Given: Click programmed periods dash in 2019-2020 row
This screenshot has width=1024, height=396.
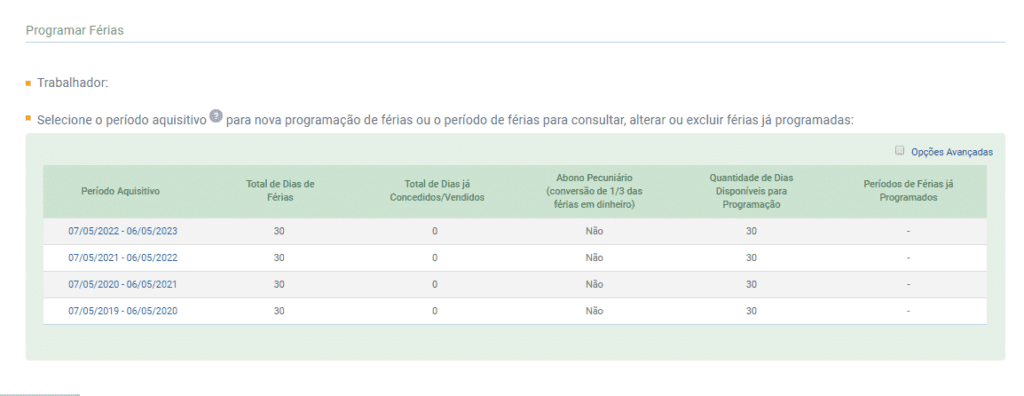Looking at the screenshot, I should tap(908, 312).
